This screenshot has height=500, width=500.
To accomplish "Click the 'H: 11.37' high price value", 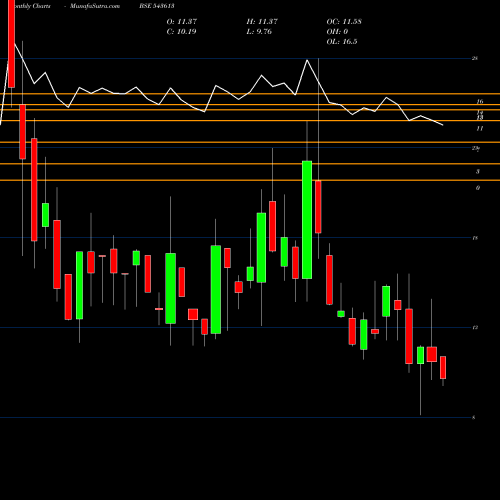I will tap(262, 22).
